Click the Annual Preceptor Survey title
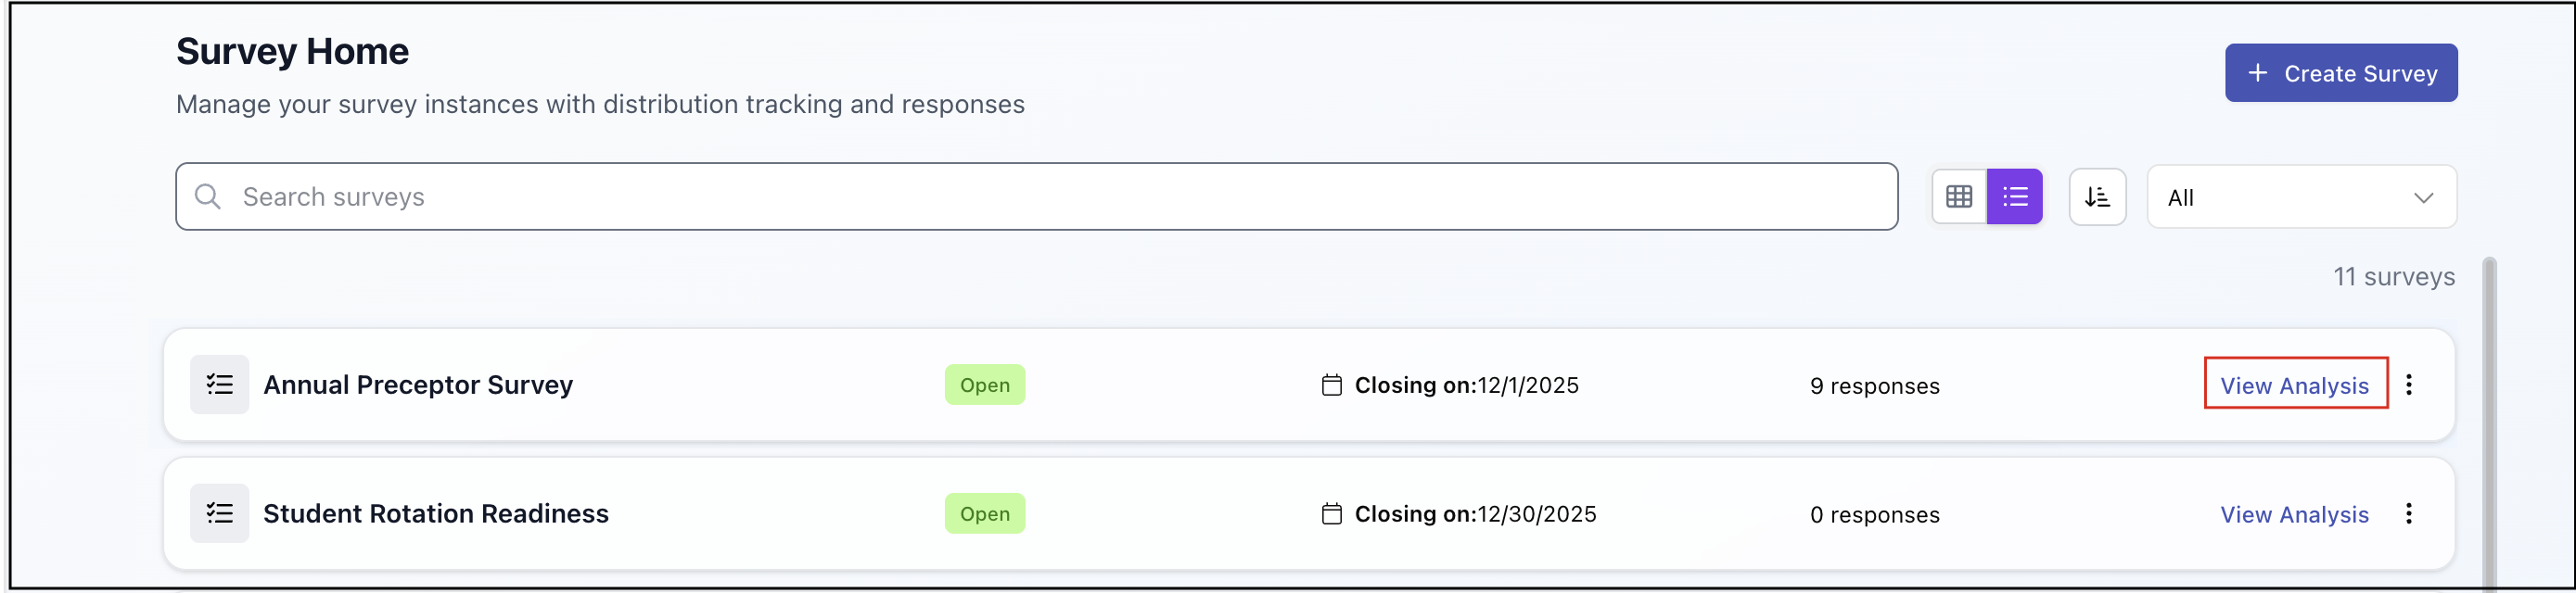 418,385
